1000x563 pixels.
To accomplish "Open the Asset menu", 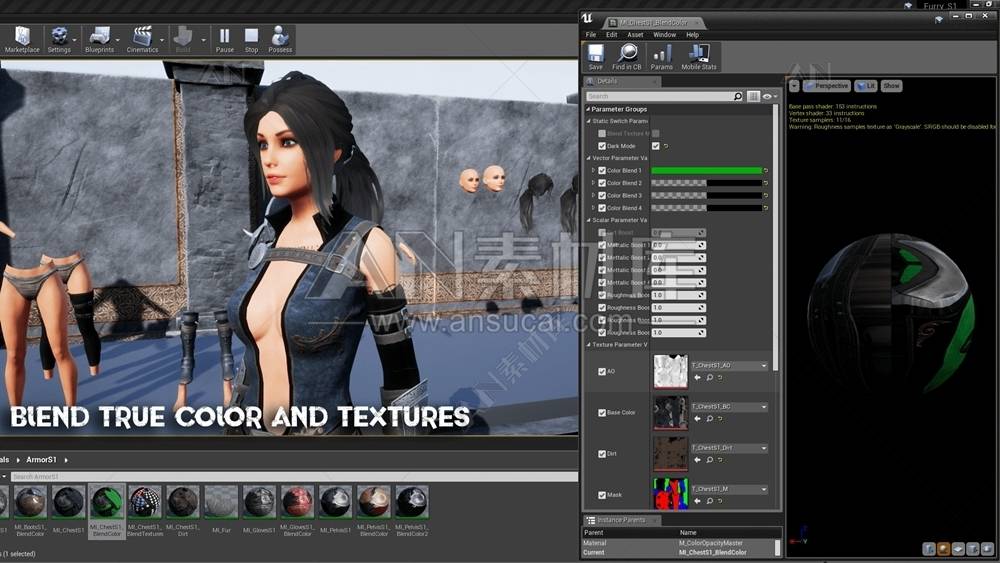I will 635,35.
